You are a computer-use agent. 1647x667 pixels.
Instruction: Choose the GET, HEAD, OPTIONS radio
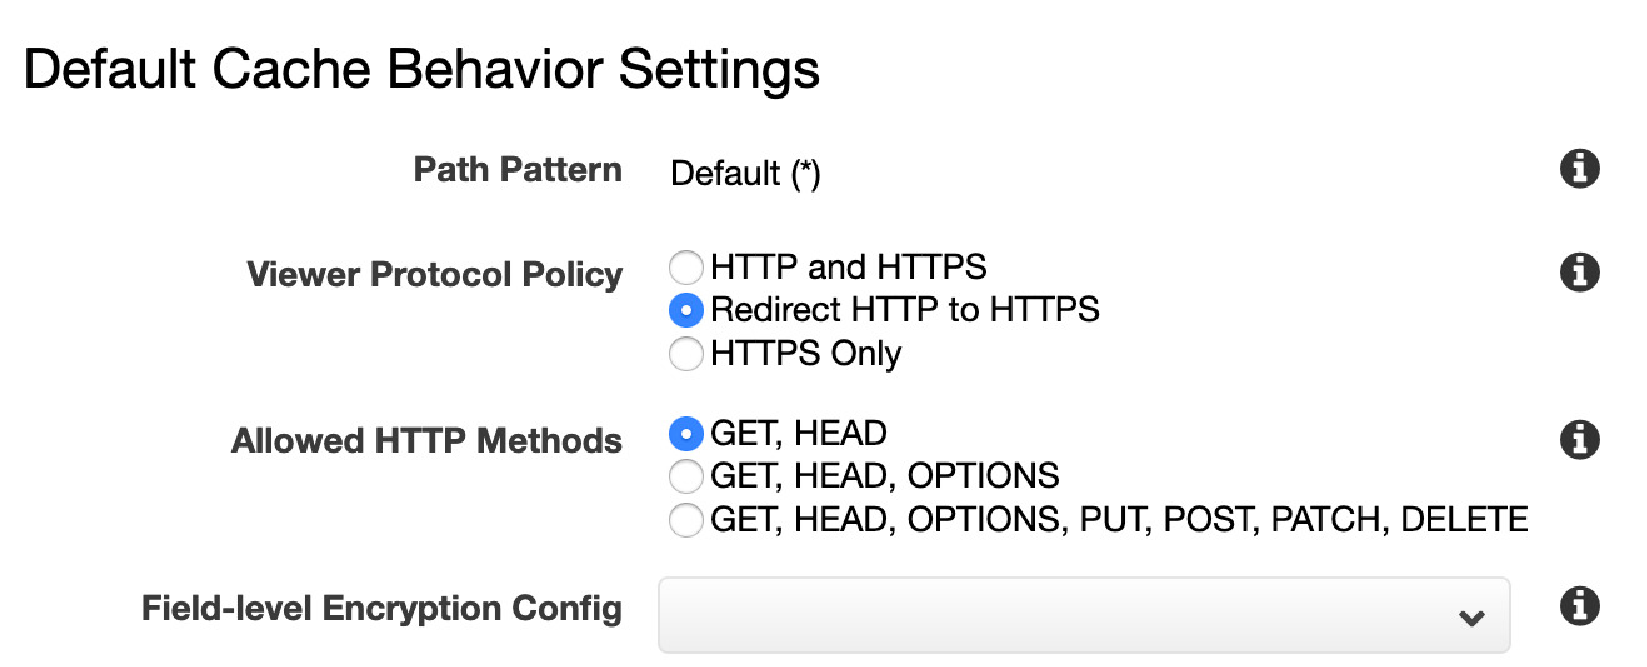pyautogui.click(x=686, y=476)
